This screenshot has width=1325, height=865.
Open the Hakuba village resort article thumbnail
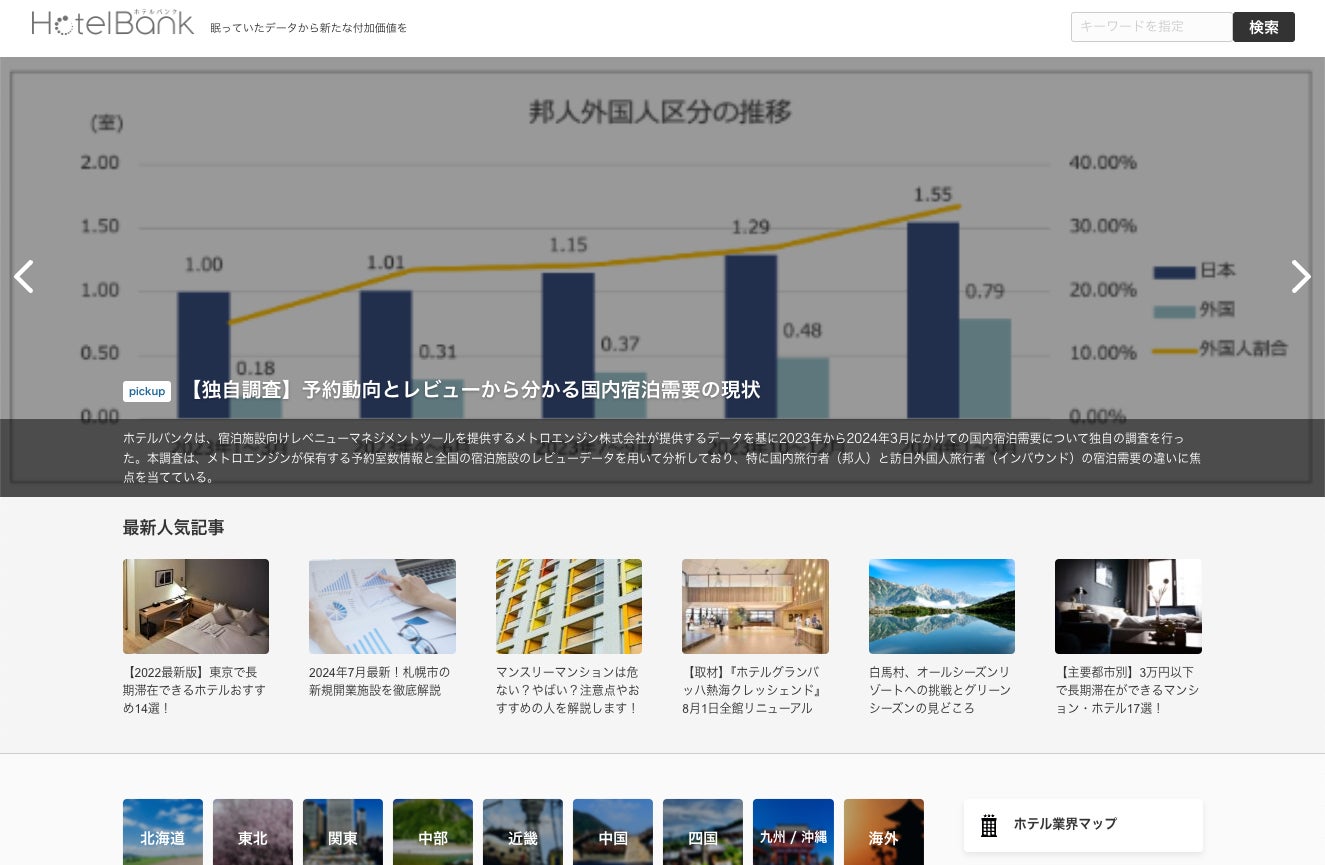pyautogui.click(x=942, y=606)
